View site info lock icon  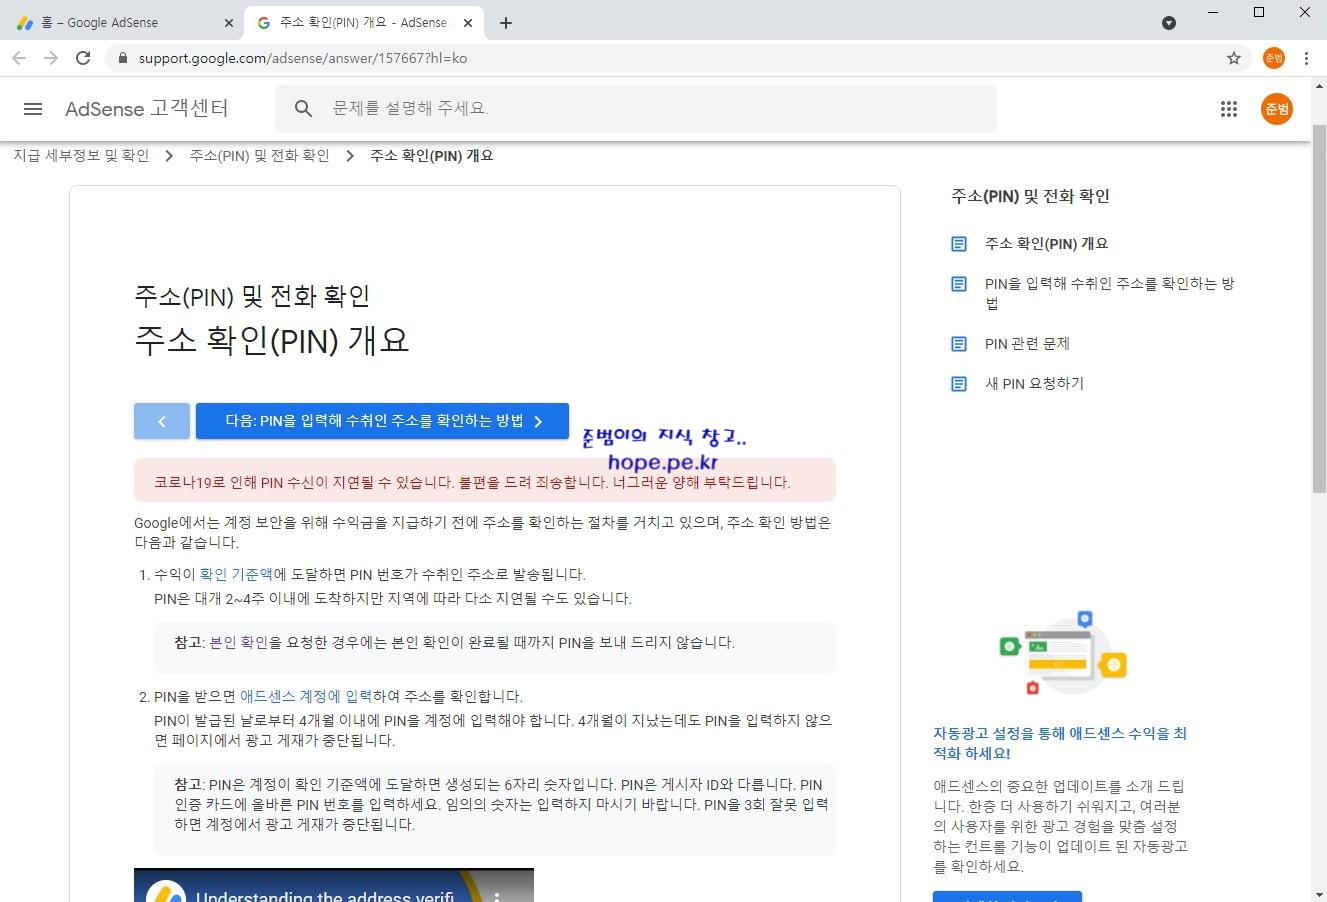point(123,58)
